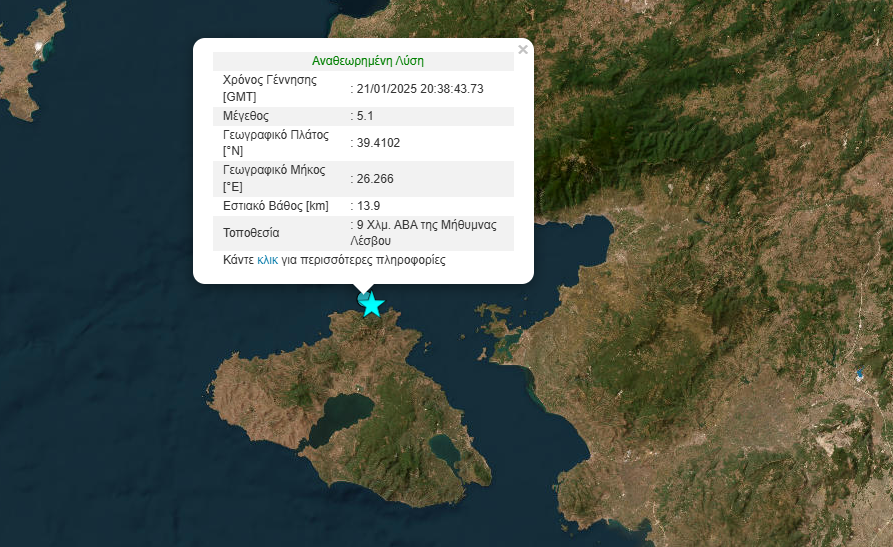Click the 'Εστιακό Βάθος [km]' label
The image size is (893, 547).
point(275,206)
